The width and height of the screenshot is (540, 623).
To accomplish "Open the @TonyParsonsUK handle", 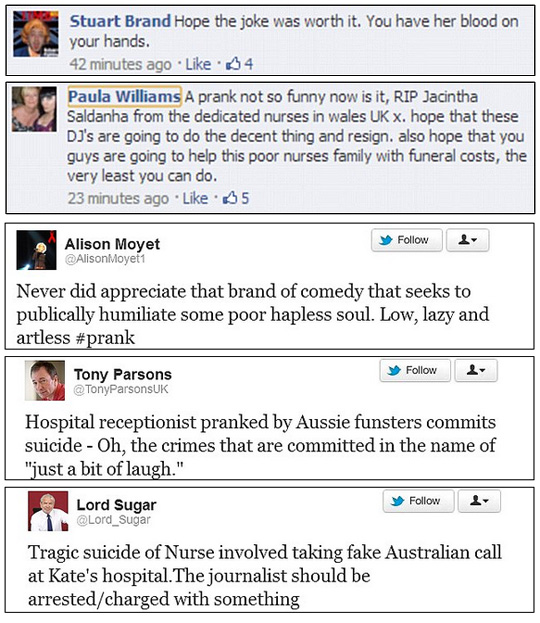I will pyautogui.click(x=121, y=389).
